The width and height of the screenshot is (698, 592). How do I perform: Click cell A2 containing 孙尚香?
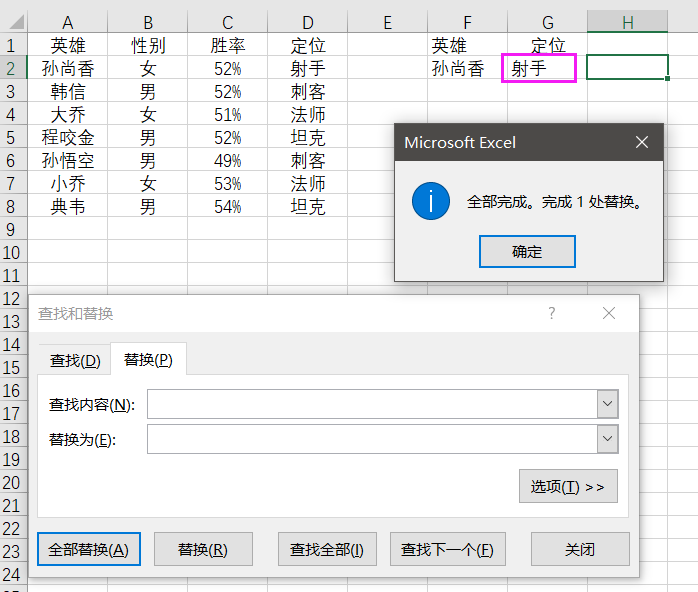(x=67, y=68)
